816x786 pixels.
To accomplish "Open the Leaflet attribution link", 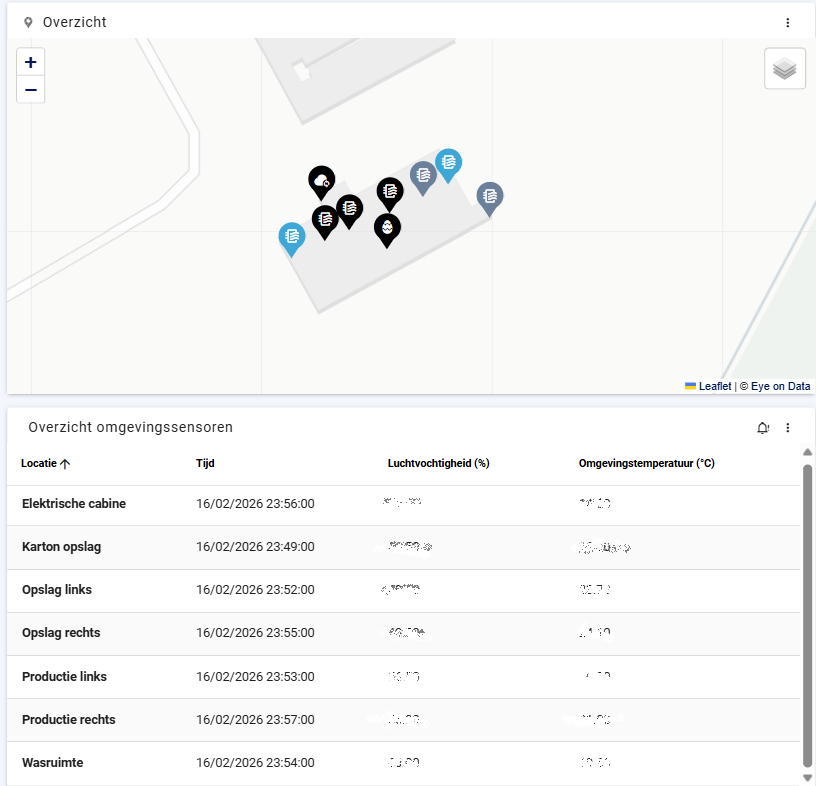I will coord(715,386).
